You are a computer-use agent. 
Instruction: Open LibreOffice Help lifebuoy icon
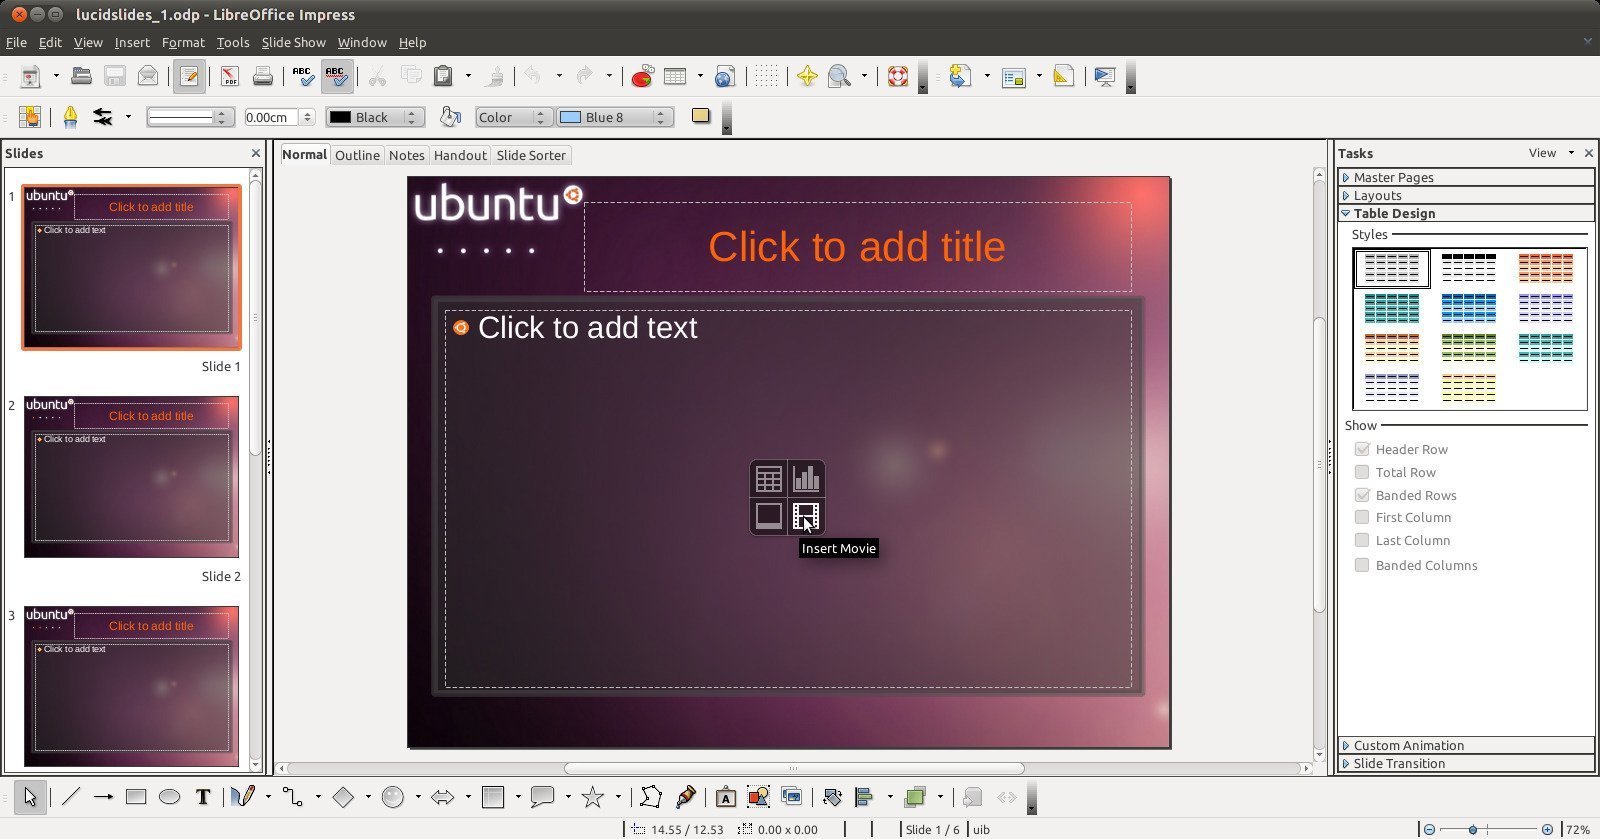pos(897,76)
